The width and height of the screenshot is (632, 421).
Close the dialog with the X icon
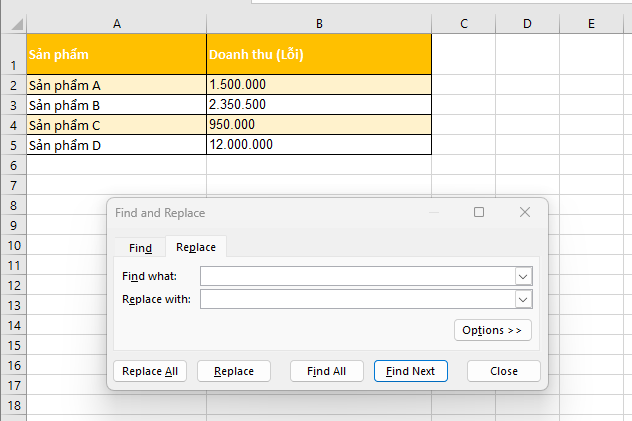[525, 212]
